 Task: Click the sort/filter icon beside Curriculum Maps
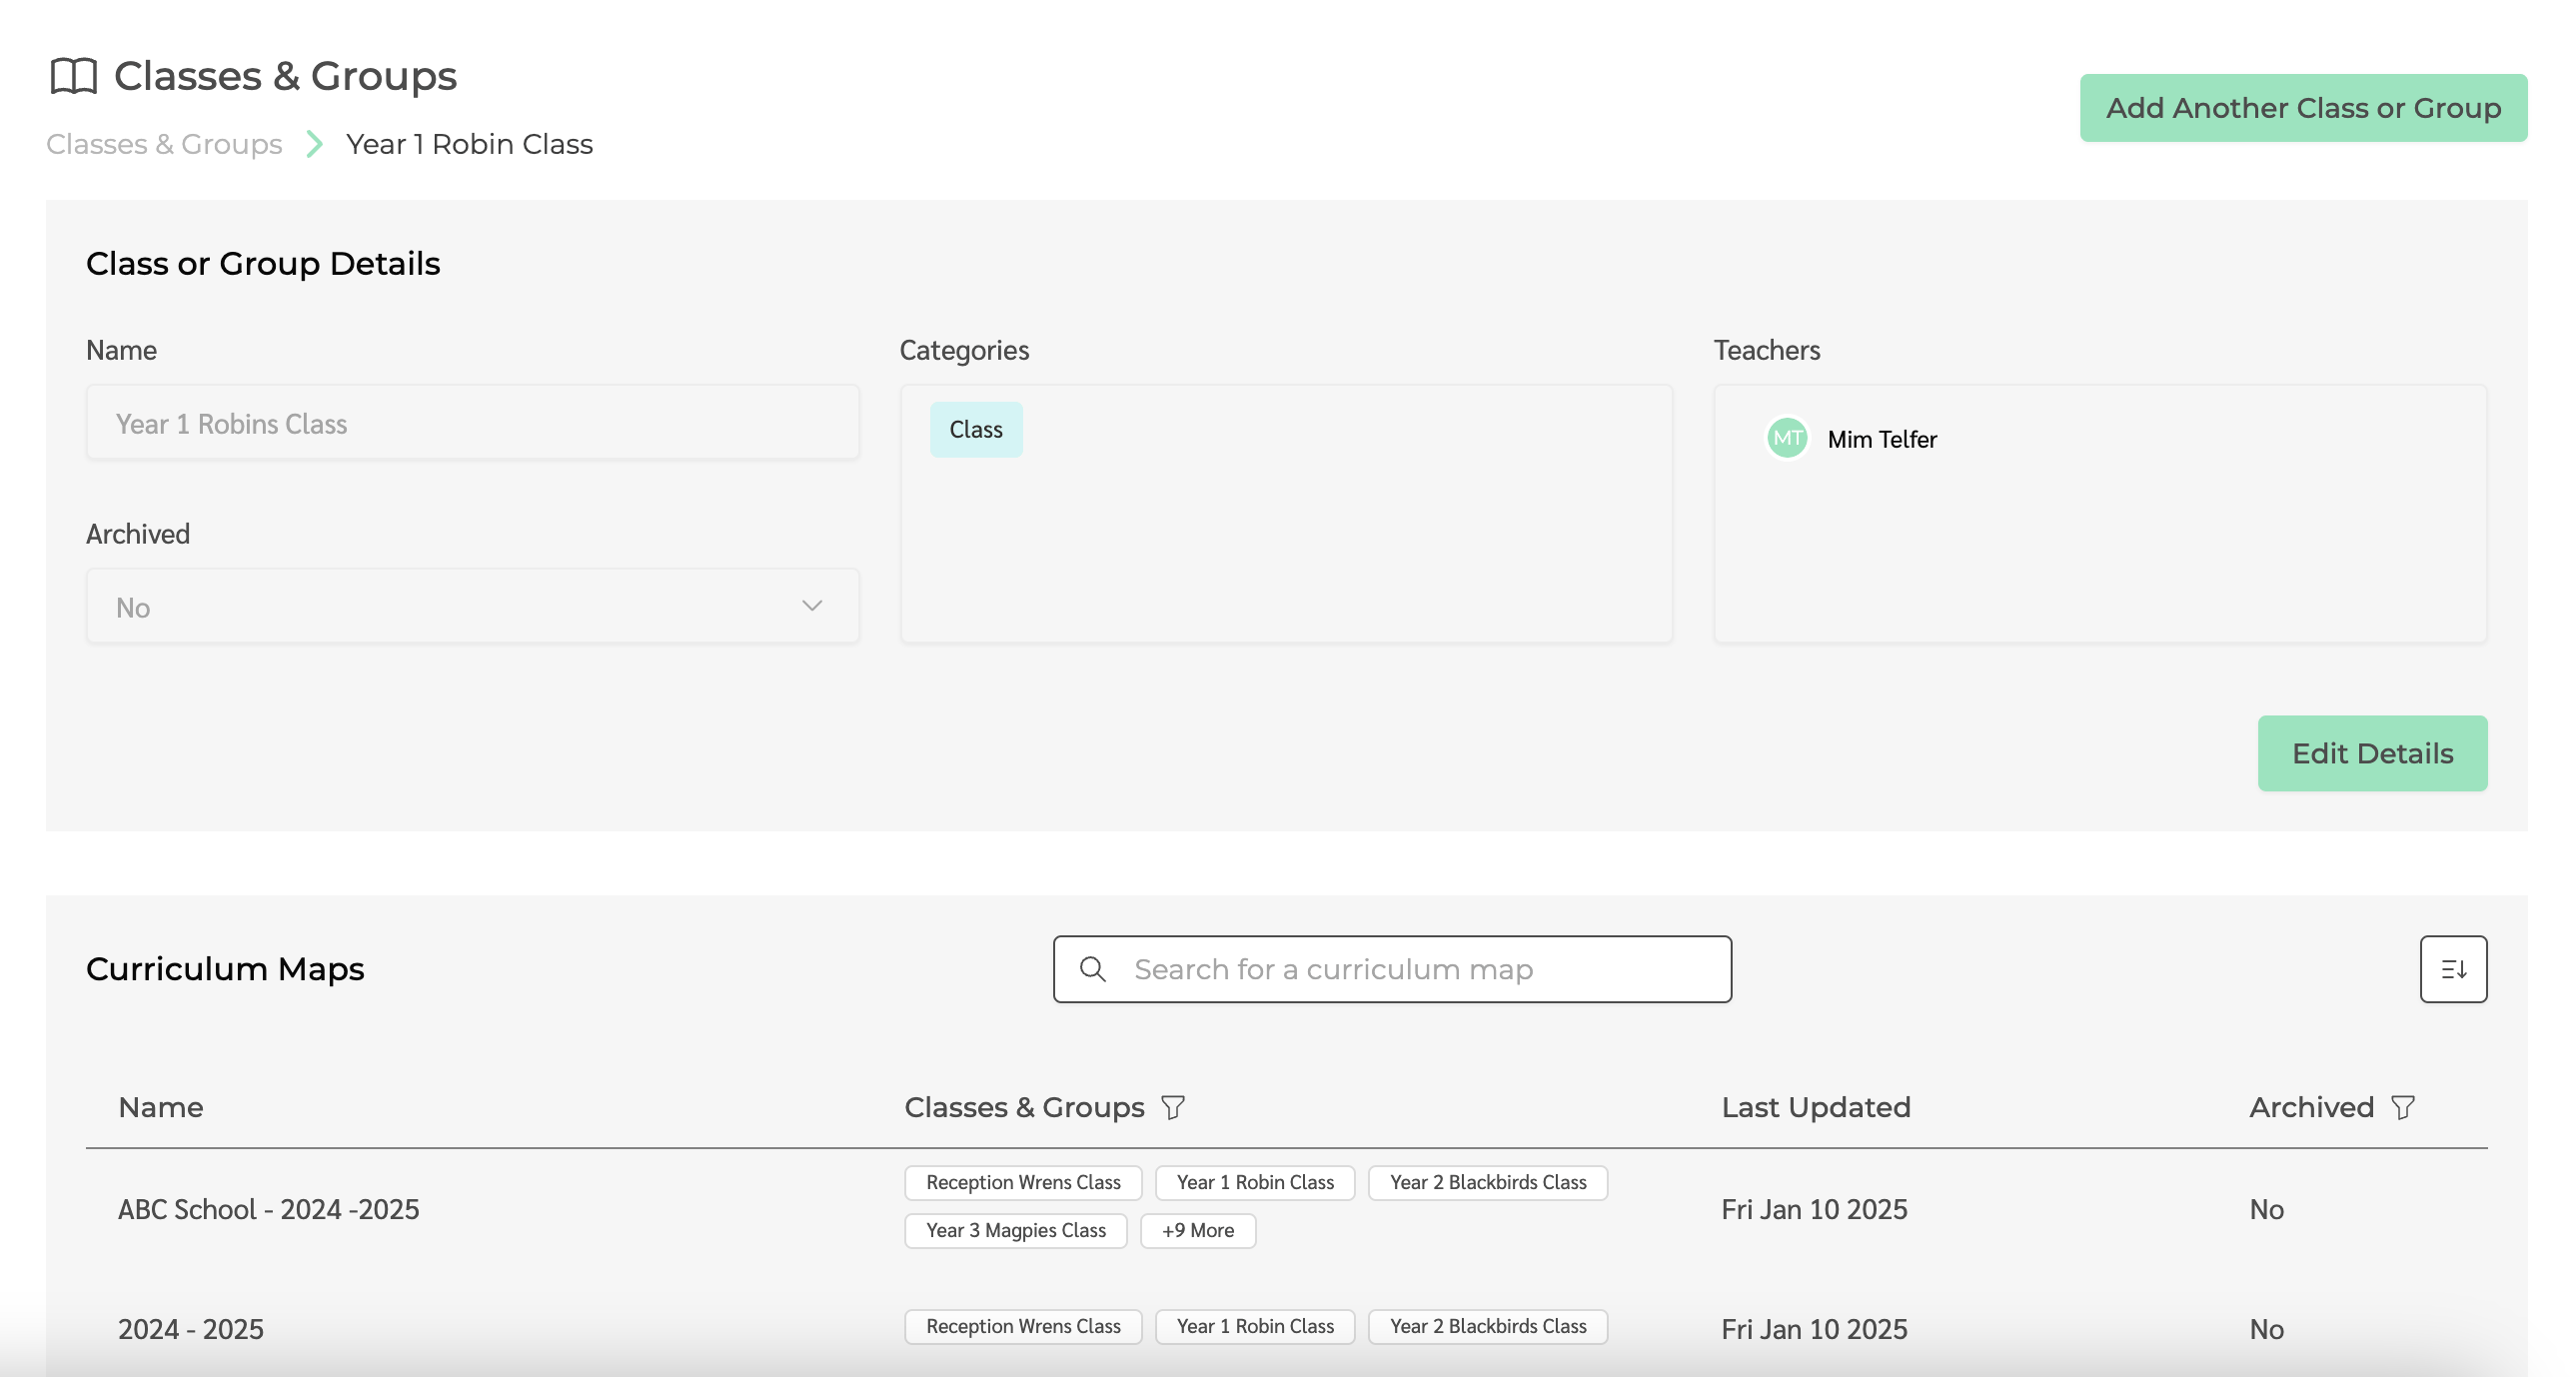click(x=2453, y=969)
